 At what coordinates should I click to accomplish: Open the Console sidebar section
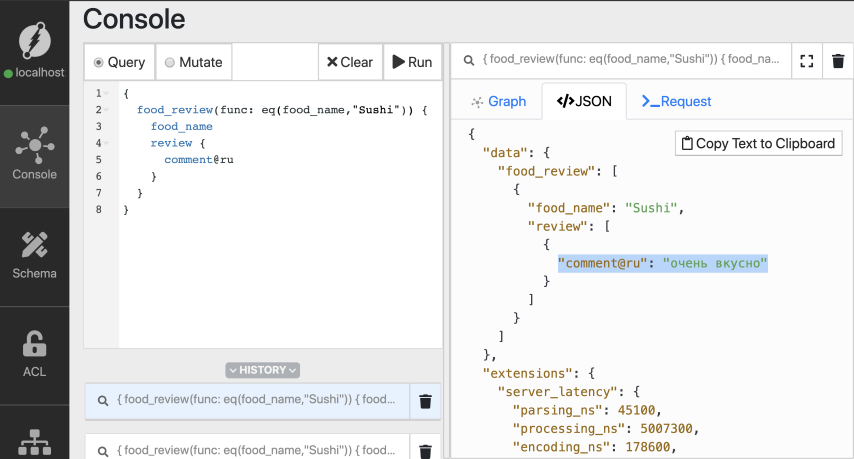(x=34, y=156)
